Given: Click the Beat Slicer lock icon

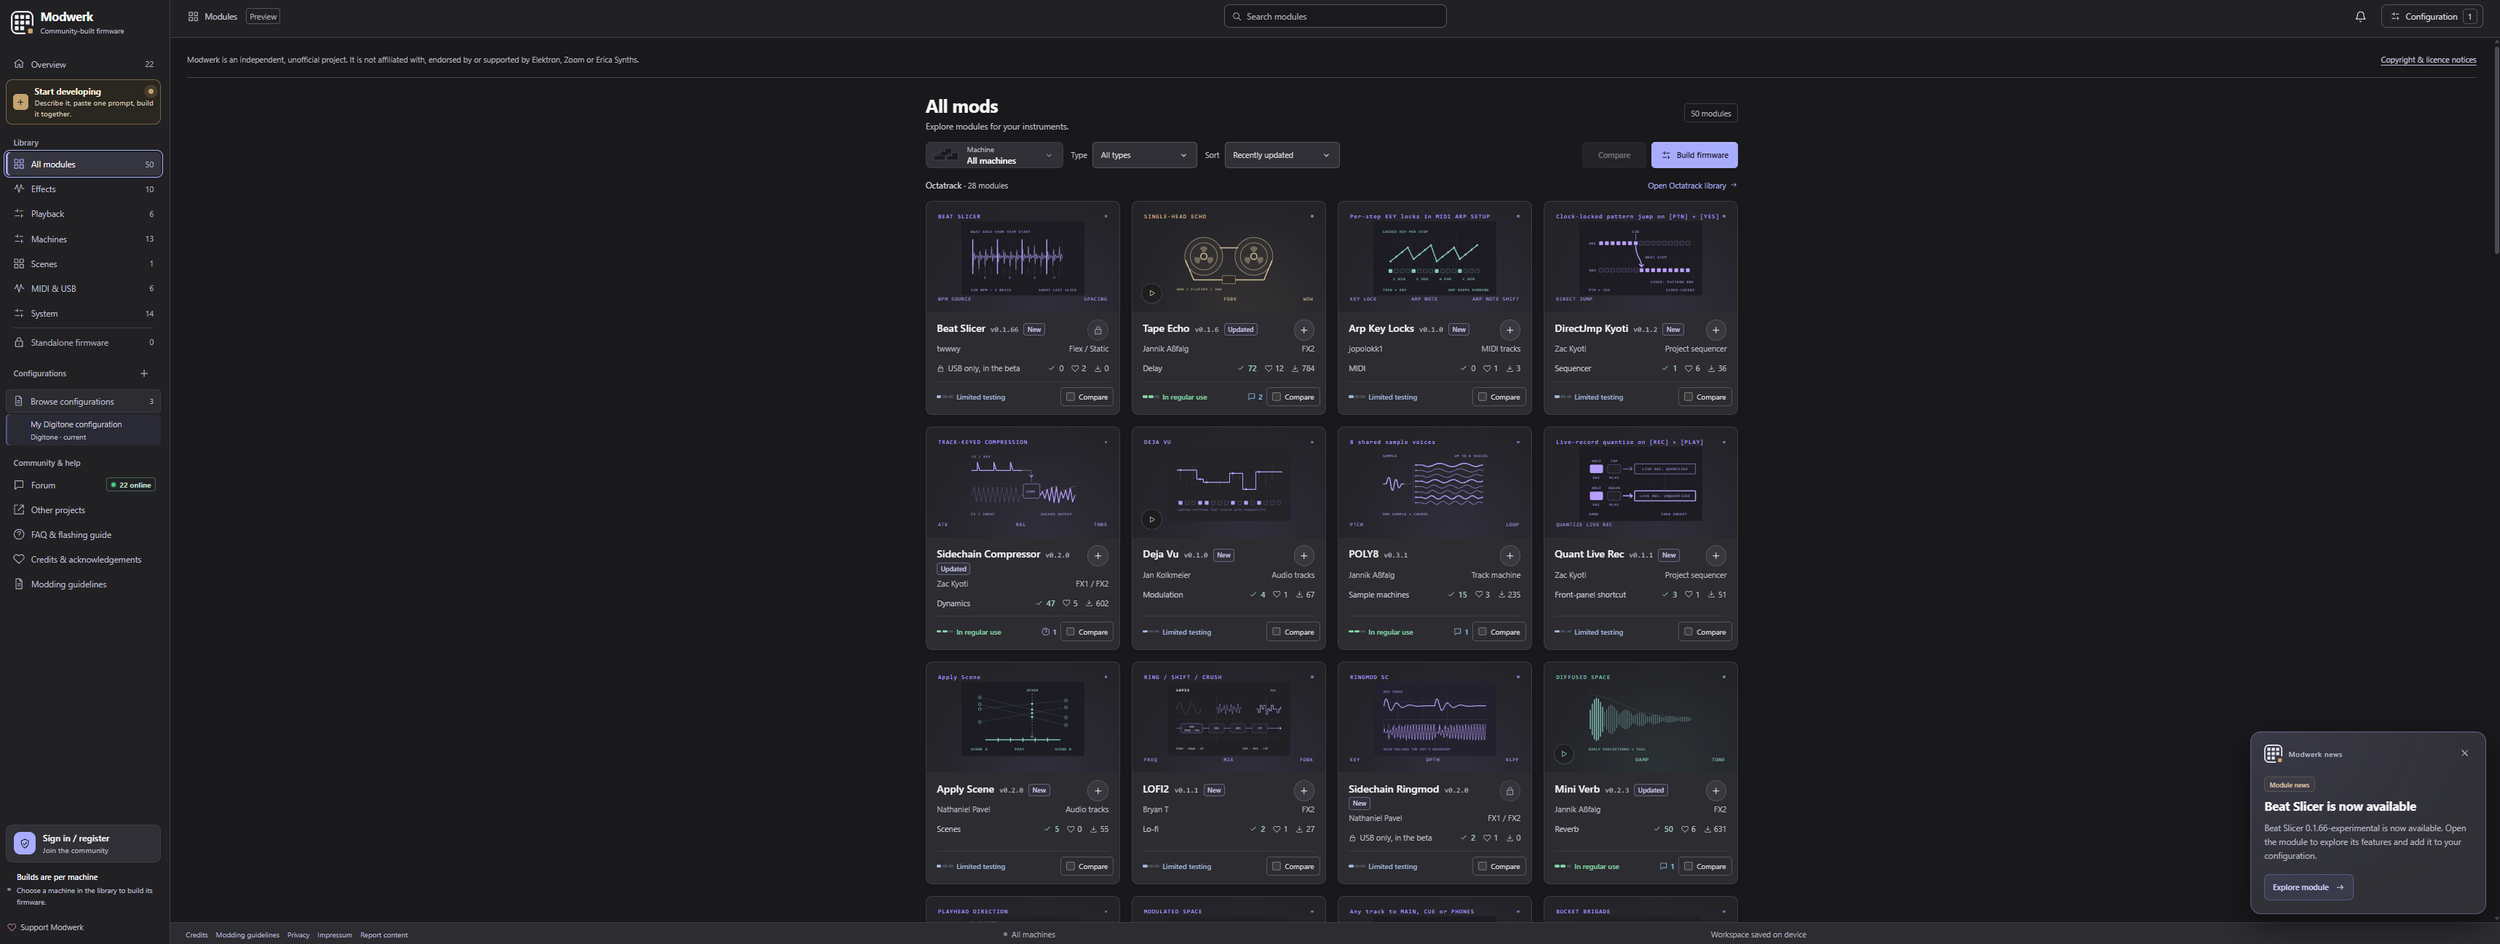Looking at the screenshot, I should [x=1097, y=329].
